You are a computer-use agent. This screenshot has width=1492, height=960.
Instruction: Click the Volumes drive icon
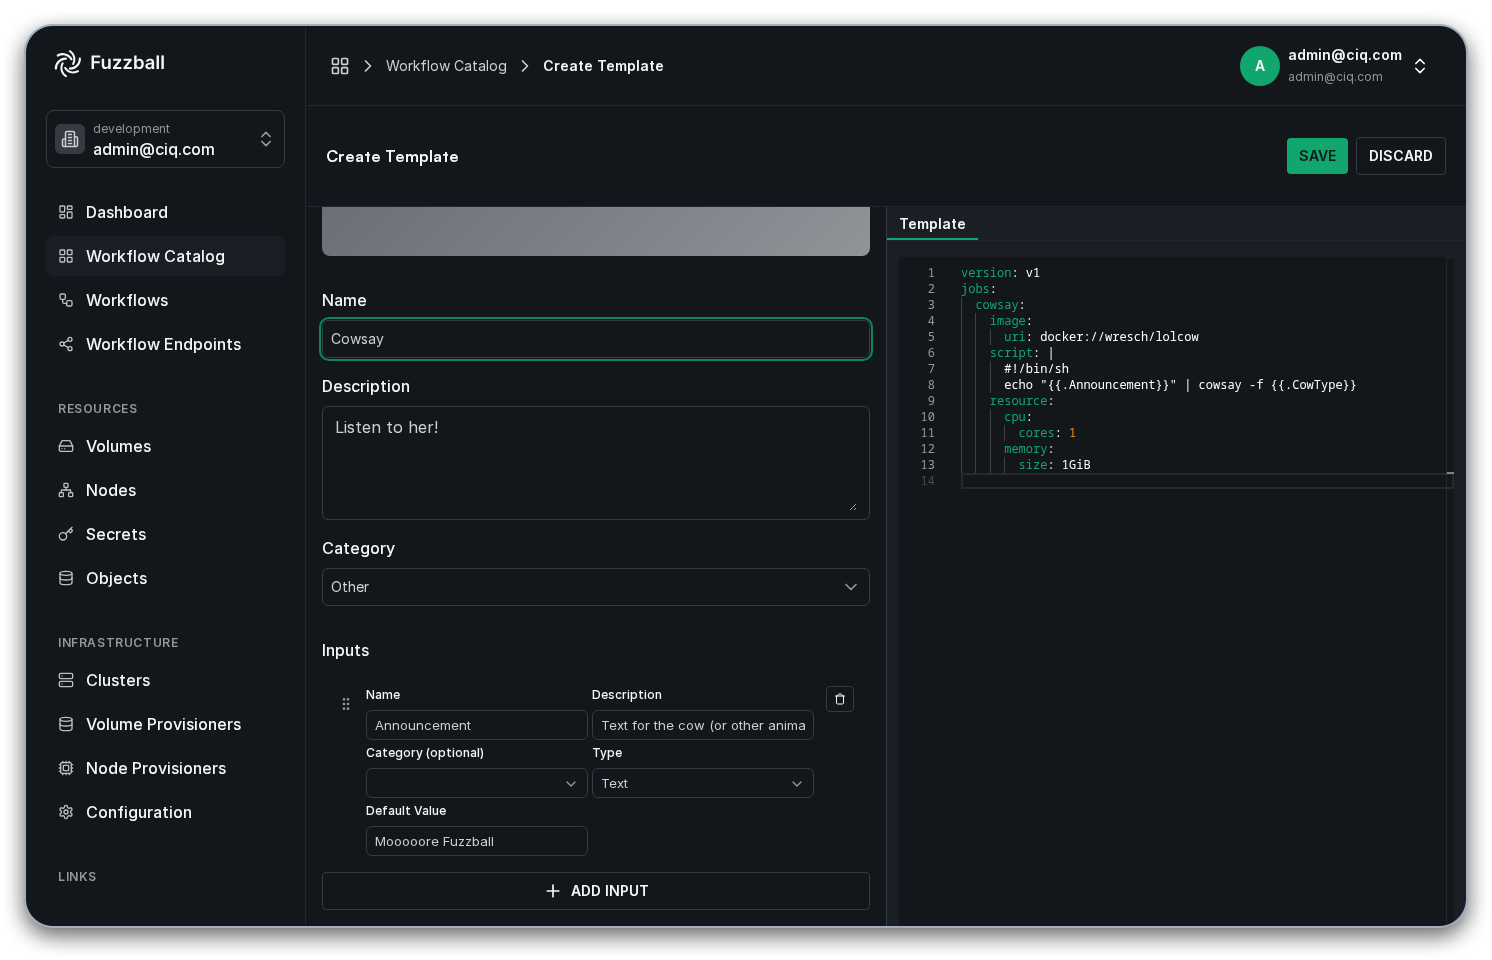pos(66,446)
